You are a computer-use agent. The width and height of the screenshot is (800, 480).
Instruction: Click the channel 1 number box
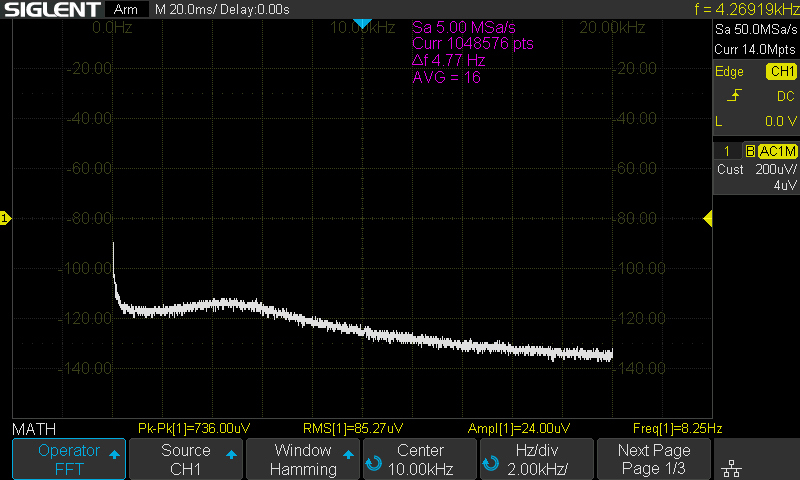pyautogui.click(x=727, y=151)
